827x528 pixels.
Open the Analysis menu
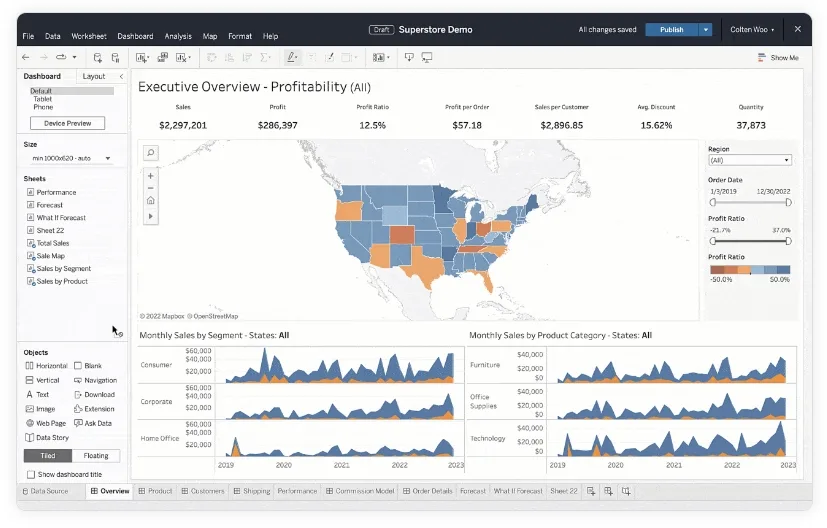click(178, 36)
